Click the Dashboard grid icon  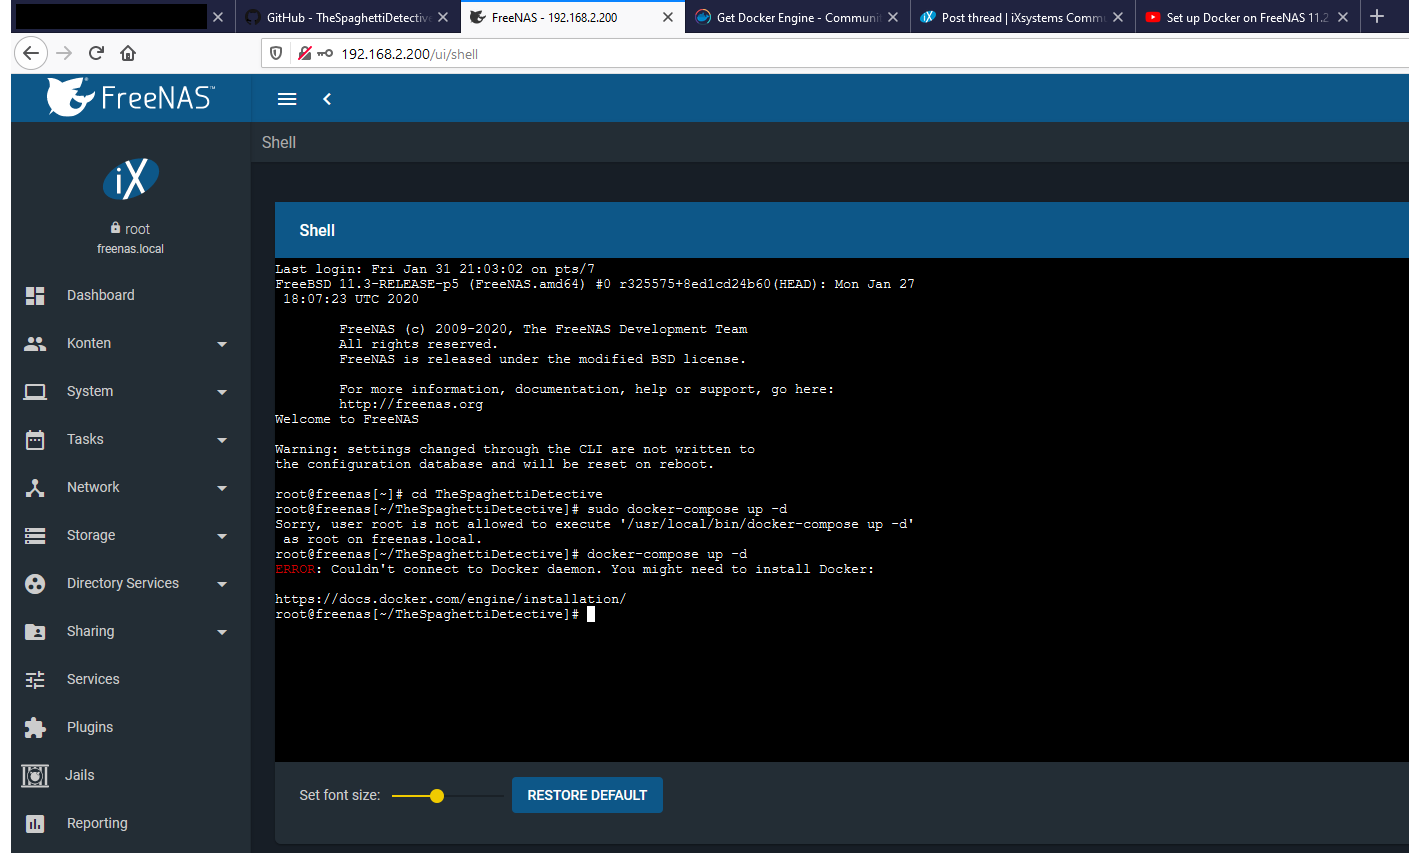click(x=35, y=295)
